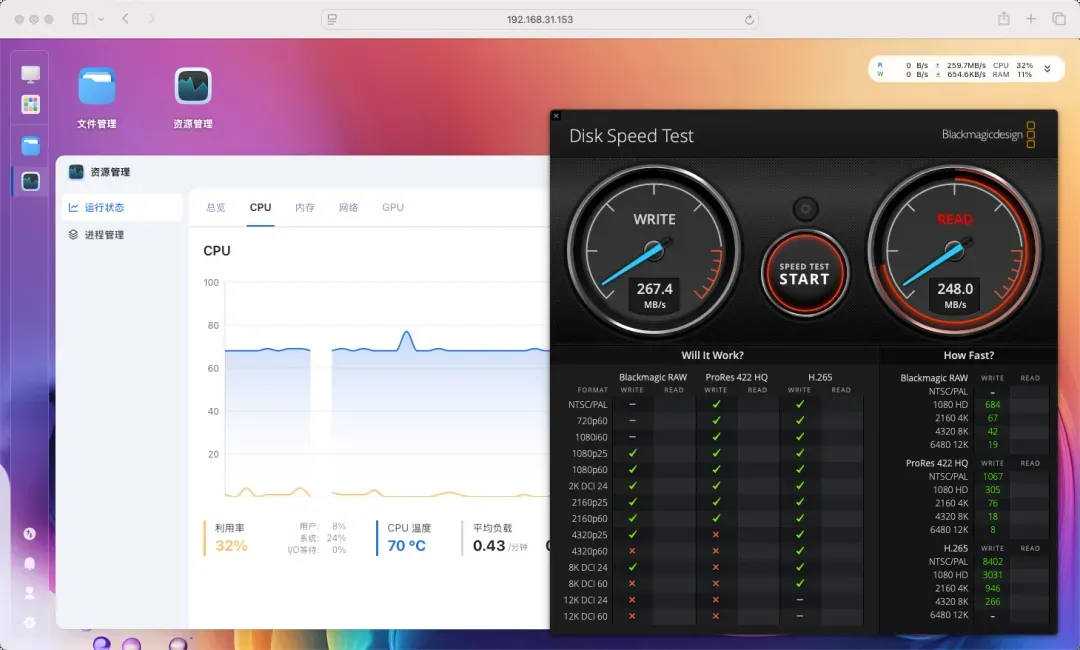Click the Disk Speed Test settings gear

point(804,209)
